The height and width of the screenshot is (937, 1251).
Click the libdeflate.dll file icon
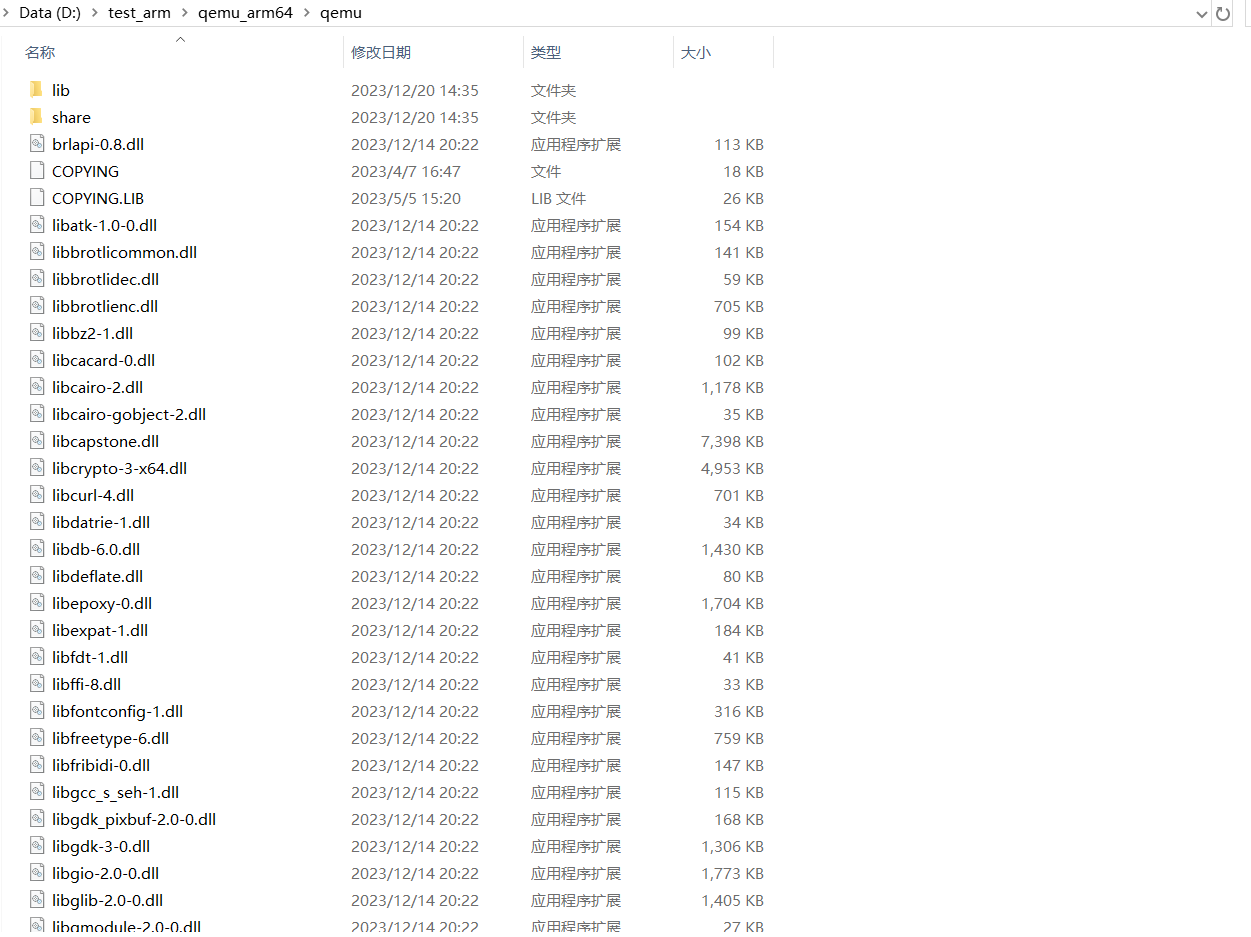37,576
